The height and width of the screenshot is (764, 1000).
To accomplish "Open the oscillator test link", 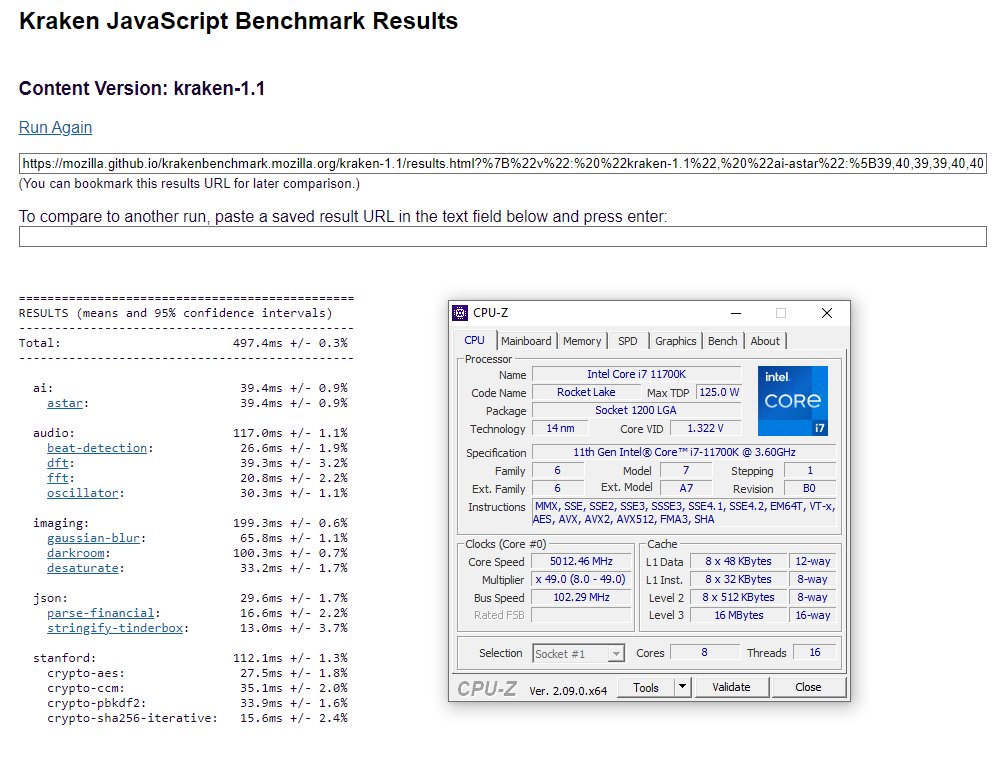I will click(x=83, y=493).
